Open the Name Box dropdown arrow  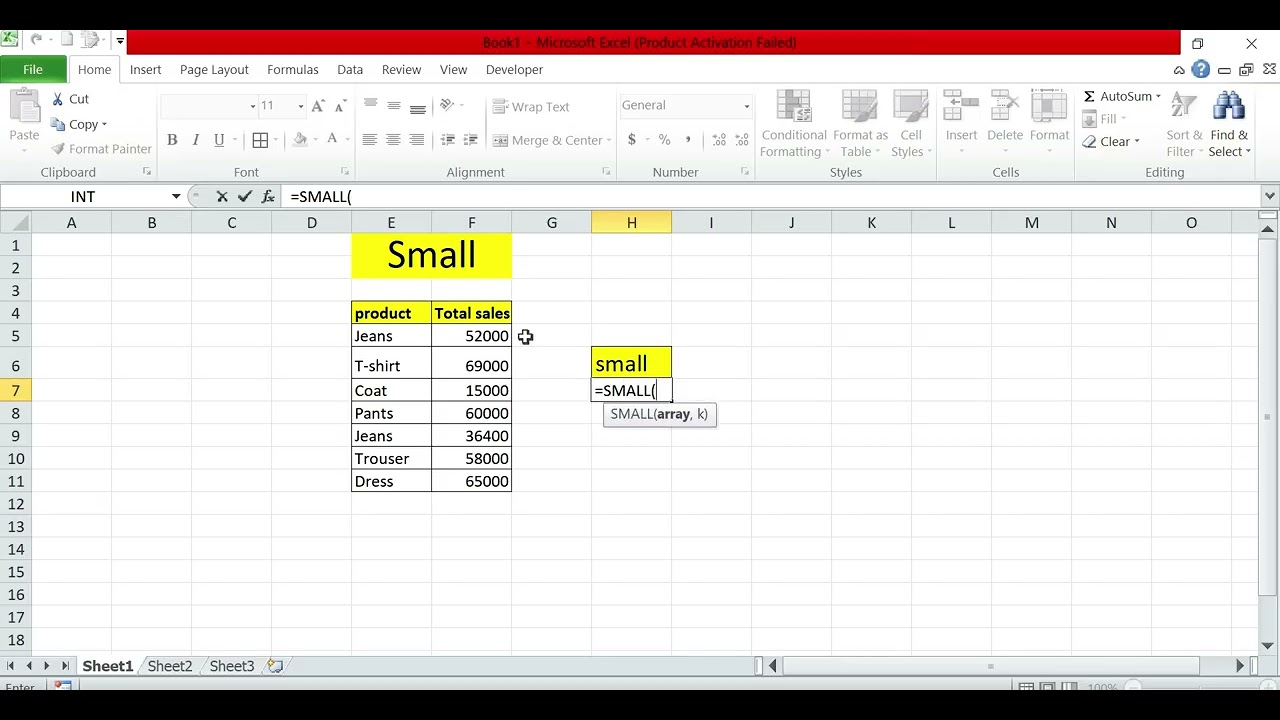(x=176, y=197)
